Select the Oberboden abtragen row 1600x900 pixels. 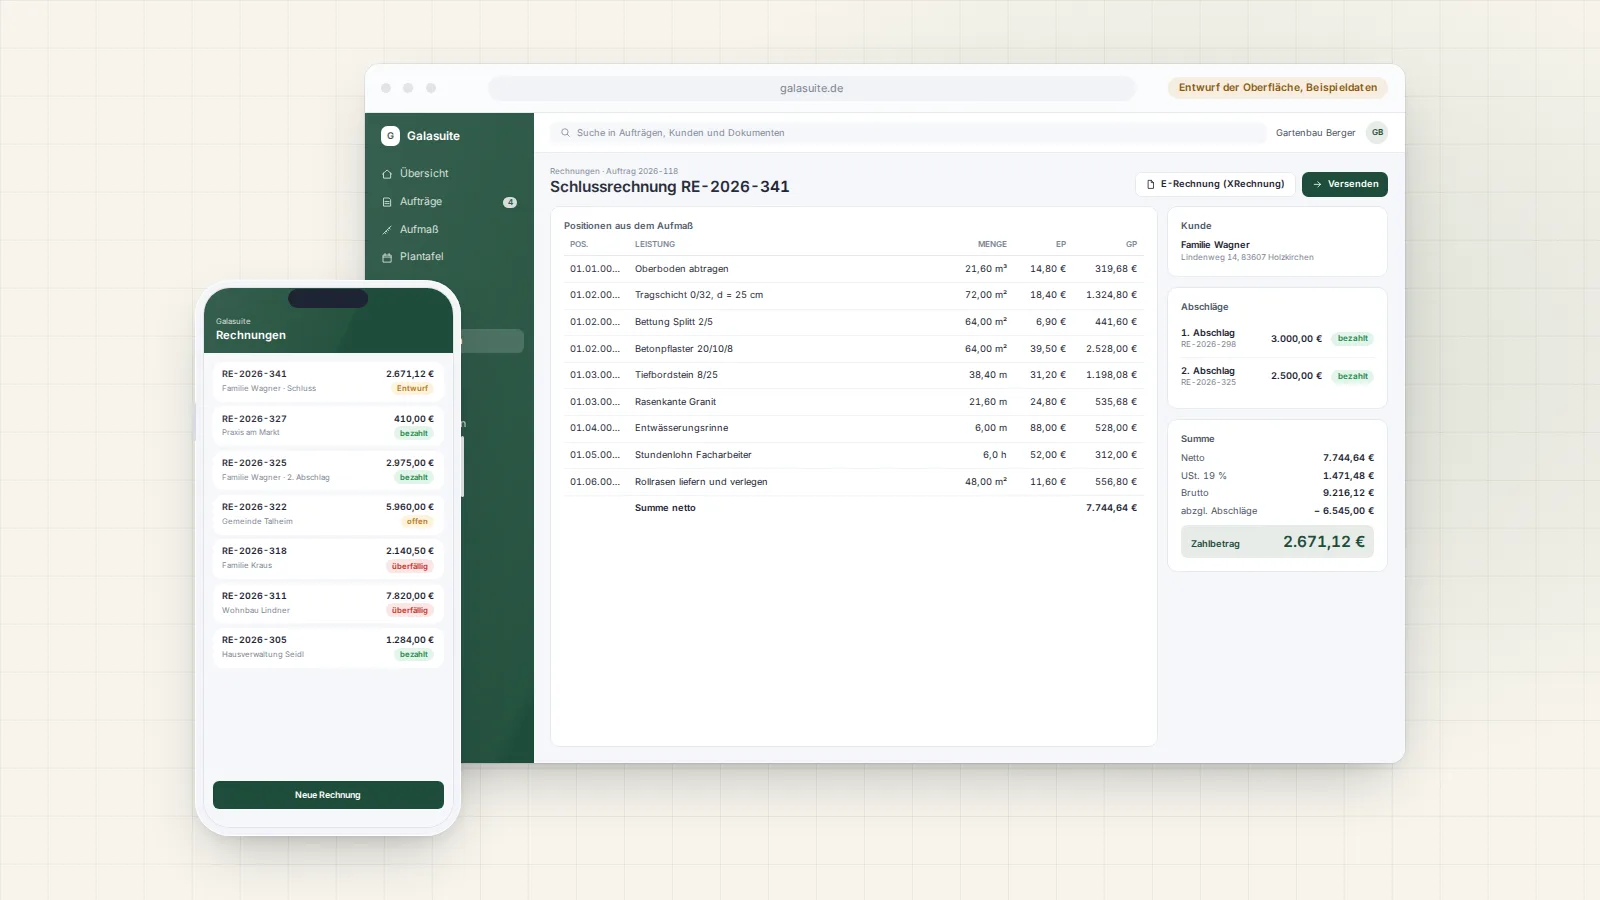(853, 269)
